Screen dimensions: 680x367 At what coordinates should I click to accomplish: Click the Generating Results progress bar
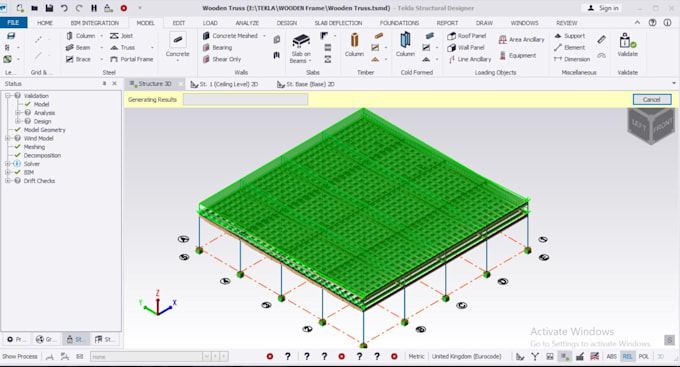[x=245, y=100]
